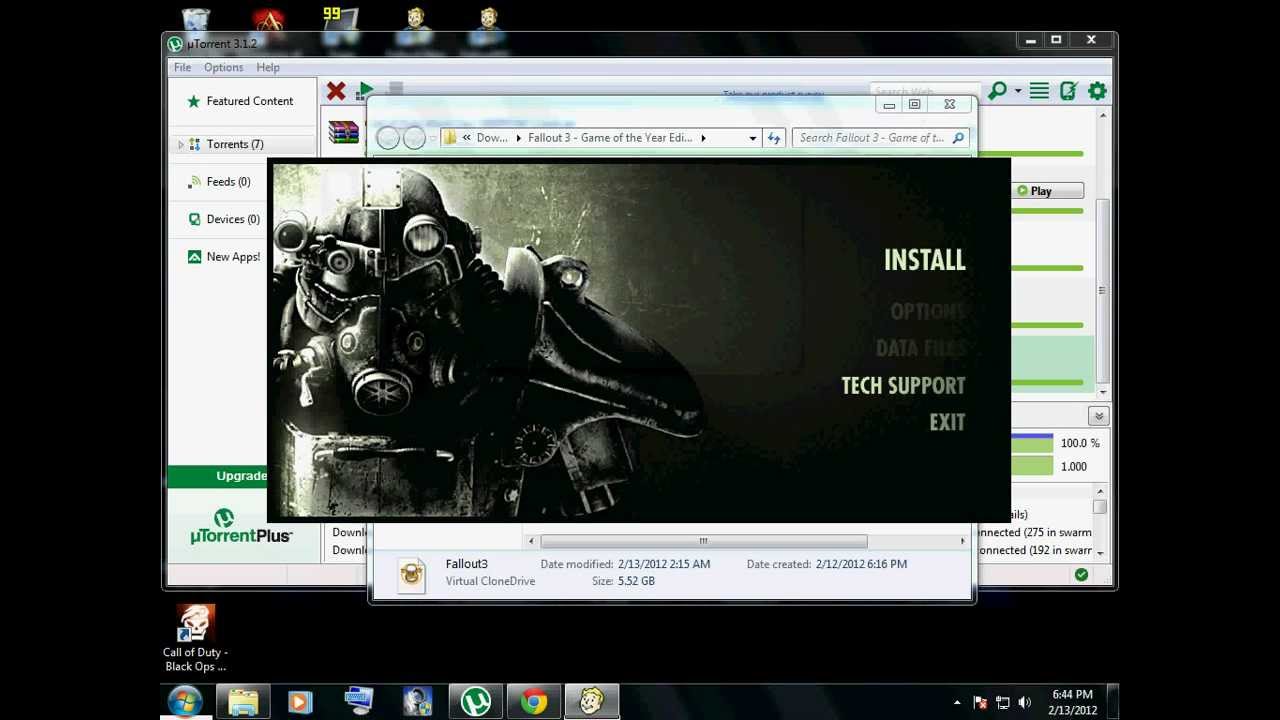1280x720 pixels.
Task: Click the computer keyboard icon on the taskbar
Action: (x=358, y=702)
